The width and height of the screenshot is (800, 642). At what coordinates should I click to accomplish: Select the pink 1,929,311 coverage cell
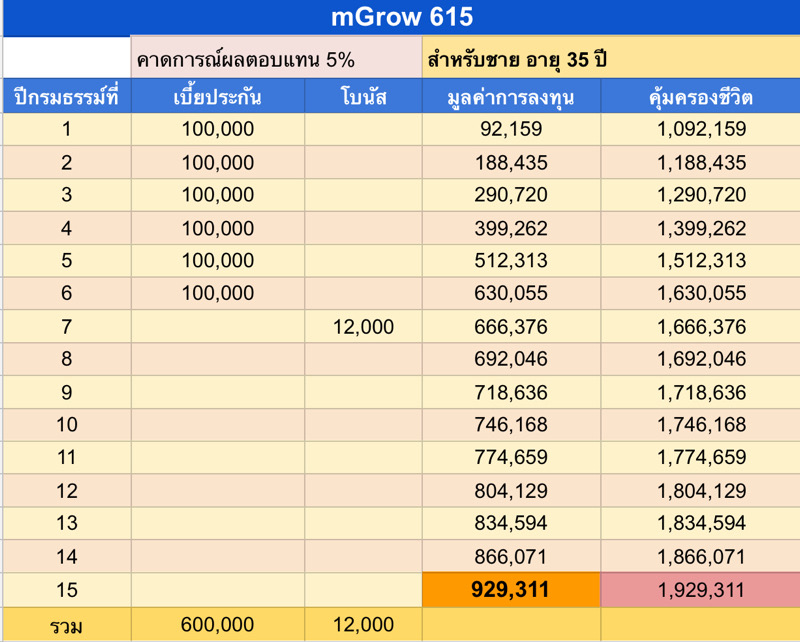pos(700,590)
